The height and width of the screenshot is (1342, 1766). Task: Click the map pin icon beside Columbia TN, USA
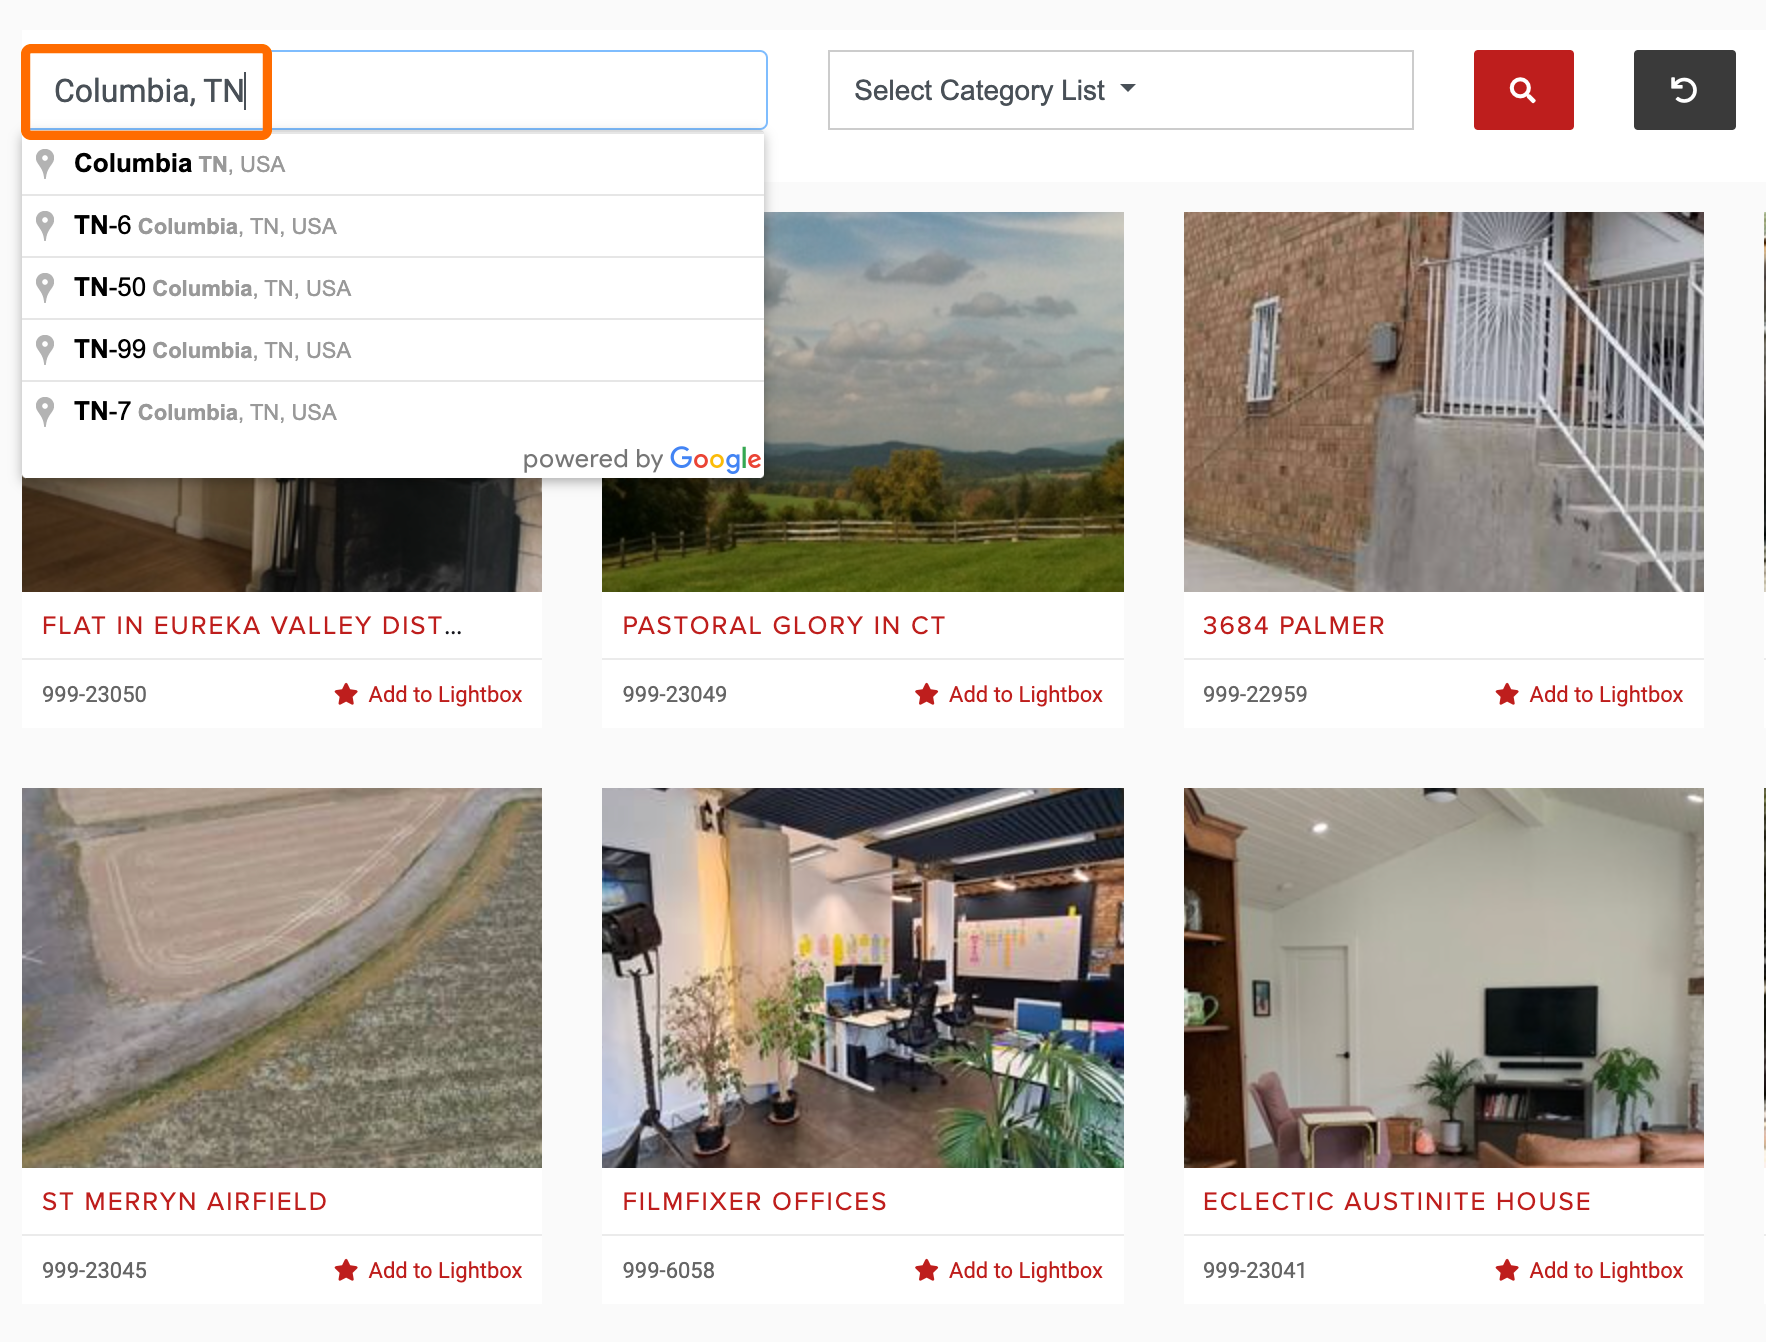pos(45,164)
